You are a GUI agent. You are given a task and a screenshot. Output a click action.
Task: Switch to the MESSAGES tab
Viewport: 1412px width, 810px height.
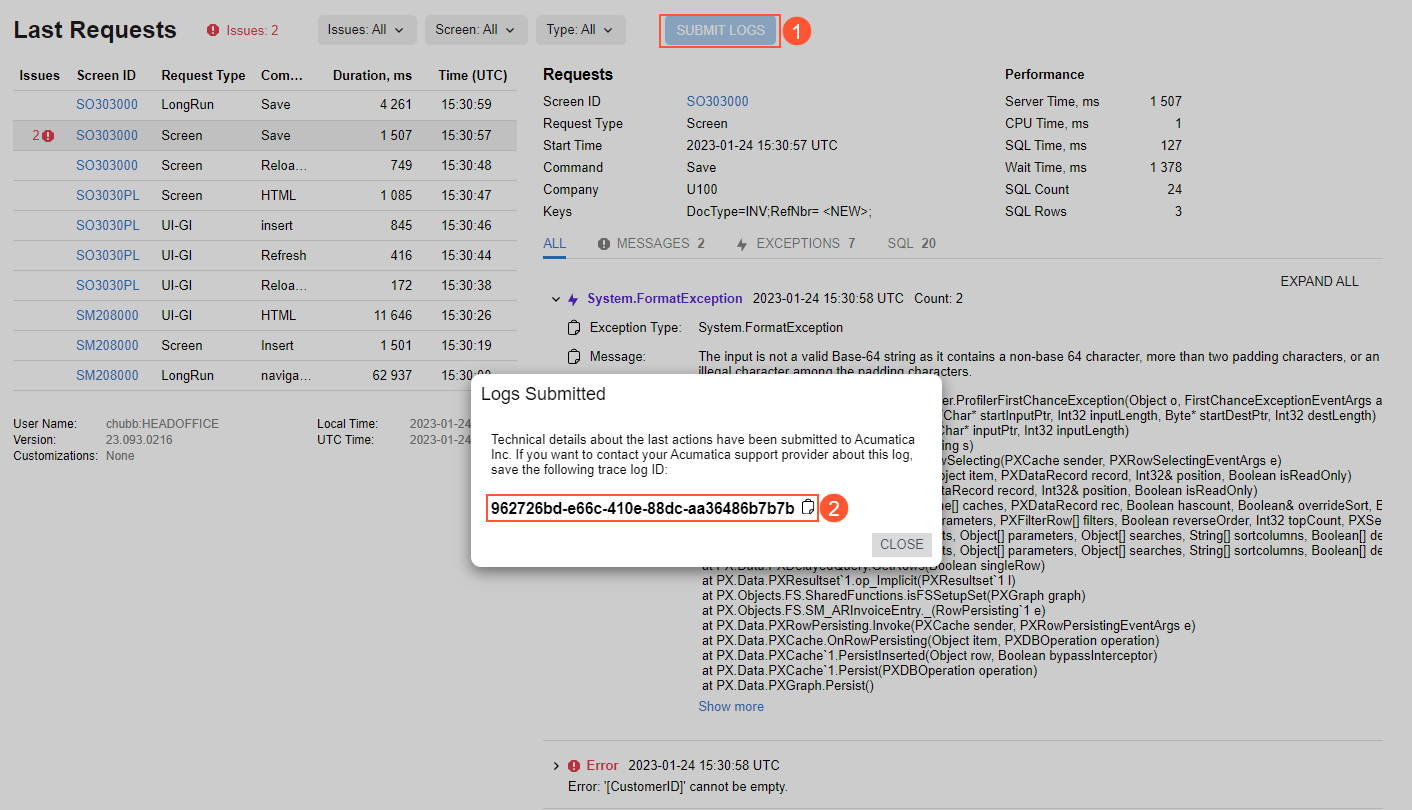pyautogui.click(x=651, y=244)
